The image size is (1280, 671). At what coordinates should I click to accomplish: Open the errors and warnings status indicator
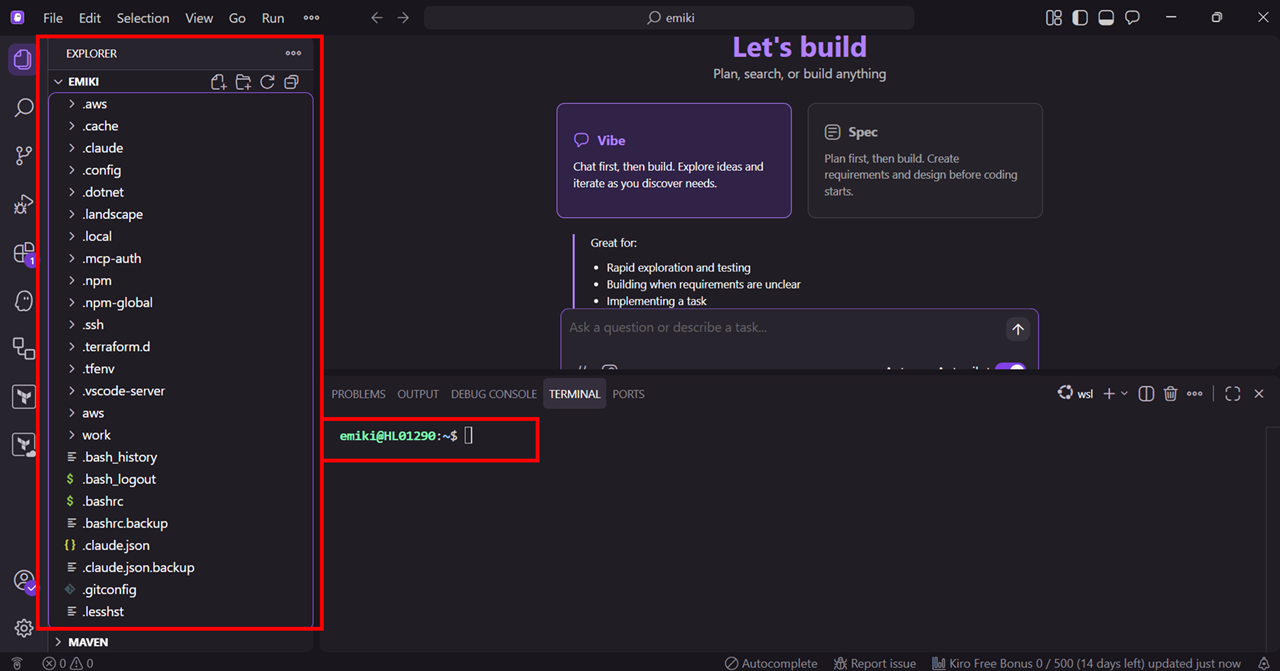point(68,663)
